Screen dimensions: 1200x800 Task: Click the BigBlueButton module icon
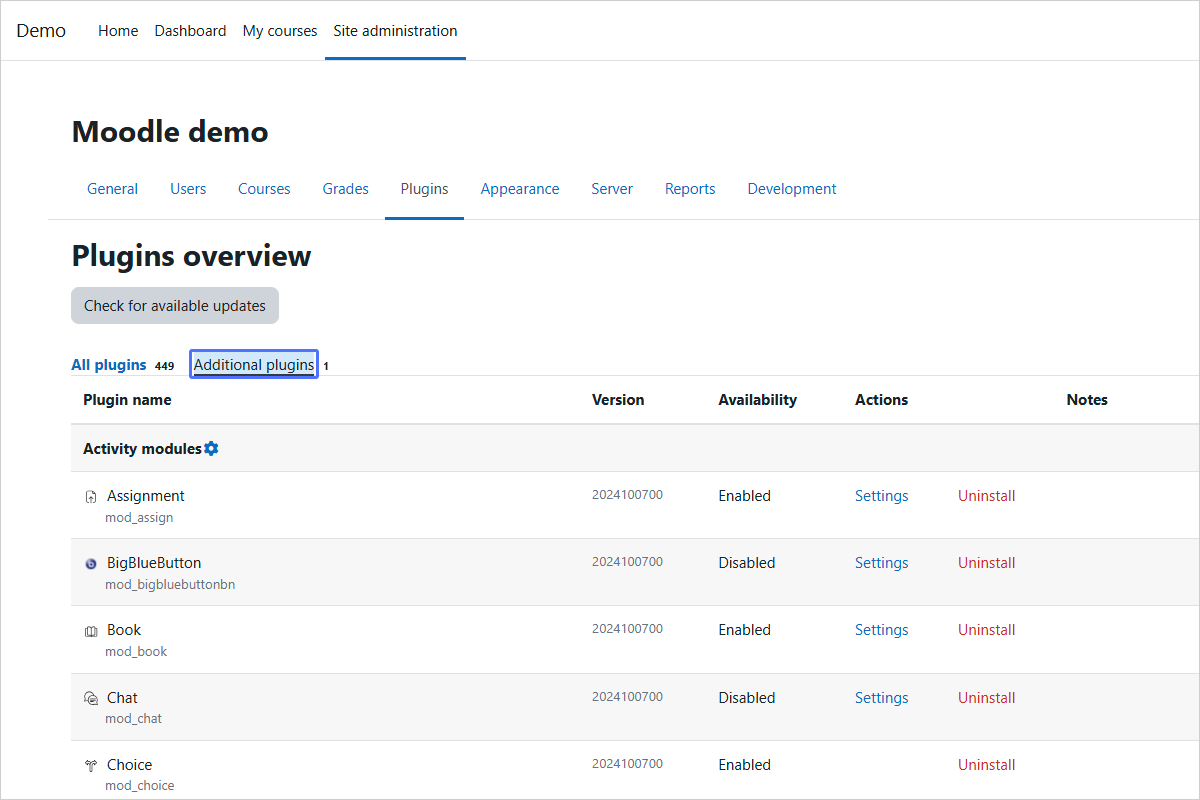91,564
